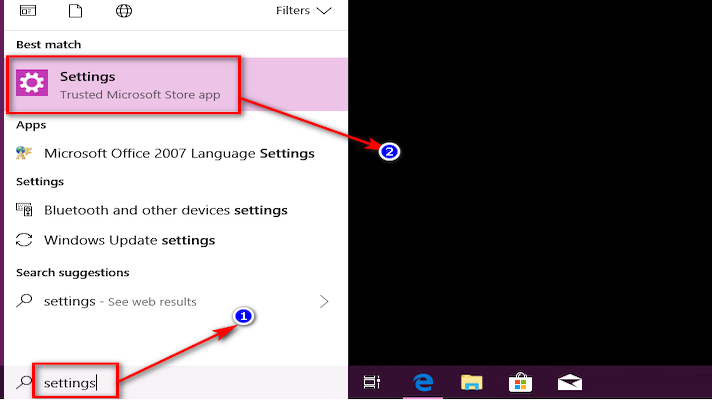Click the pink Settings gear icon

(32, 83)
